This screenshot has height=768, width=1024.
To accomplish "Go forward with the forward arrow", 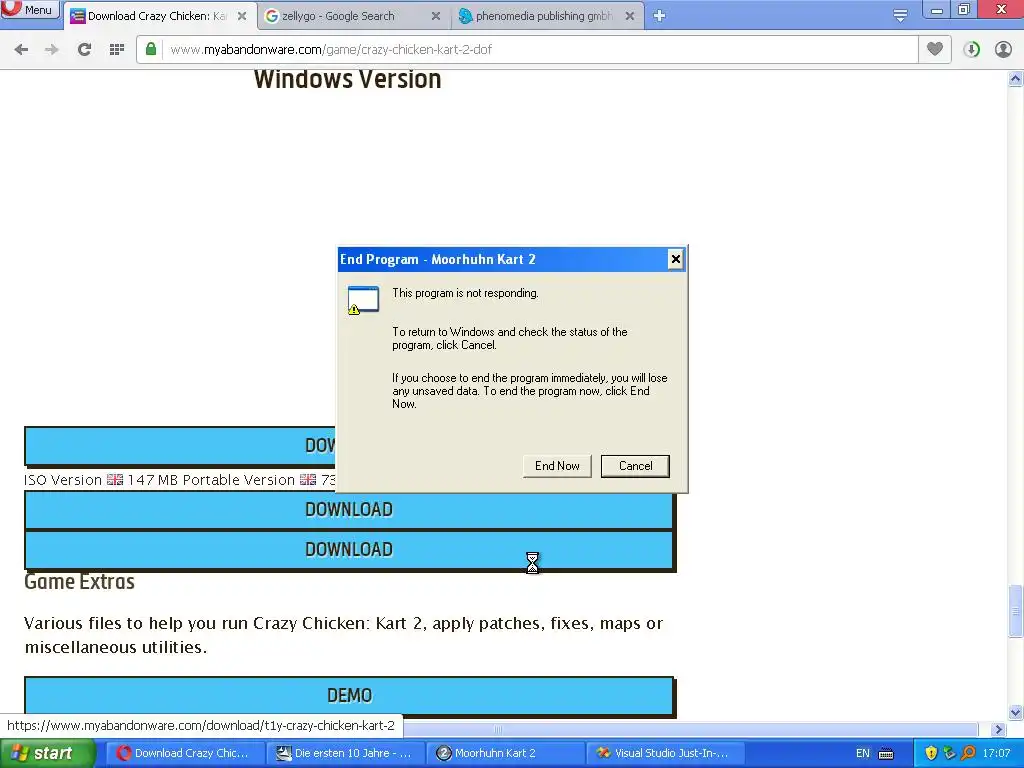I will [x=52, y=49].
